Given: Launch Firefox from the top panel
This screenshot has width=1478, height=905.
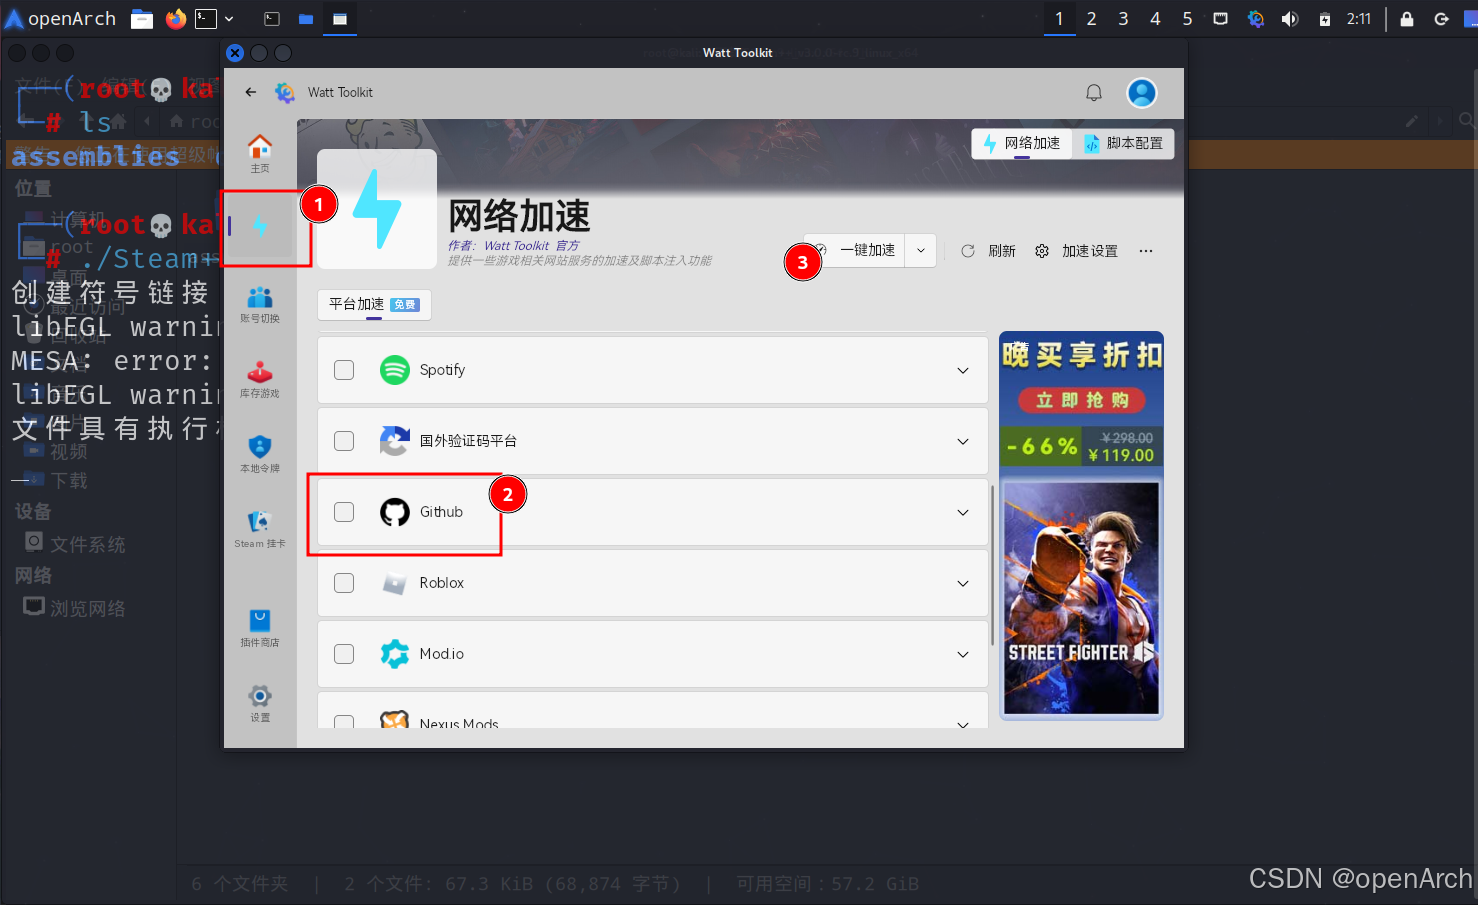Looking at the screenshot, I should [x=176, y=19].
